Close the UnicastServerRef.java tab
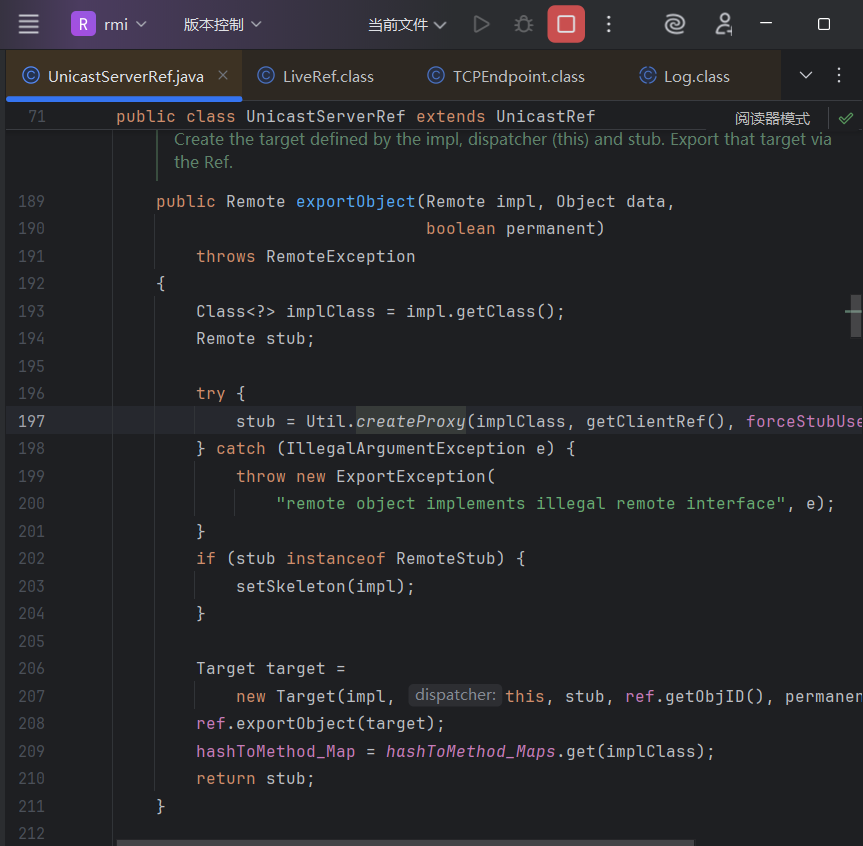 [x=223, y=75]
